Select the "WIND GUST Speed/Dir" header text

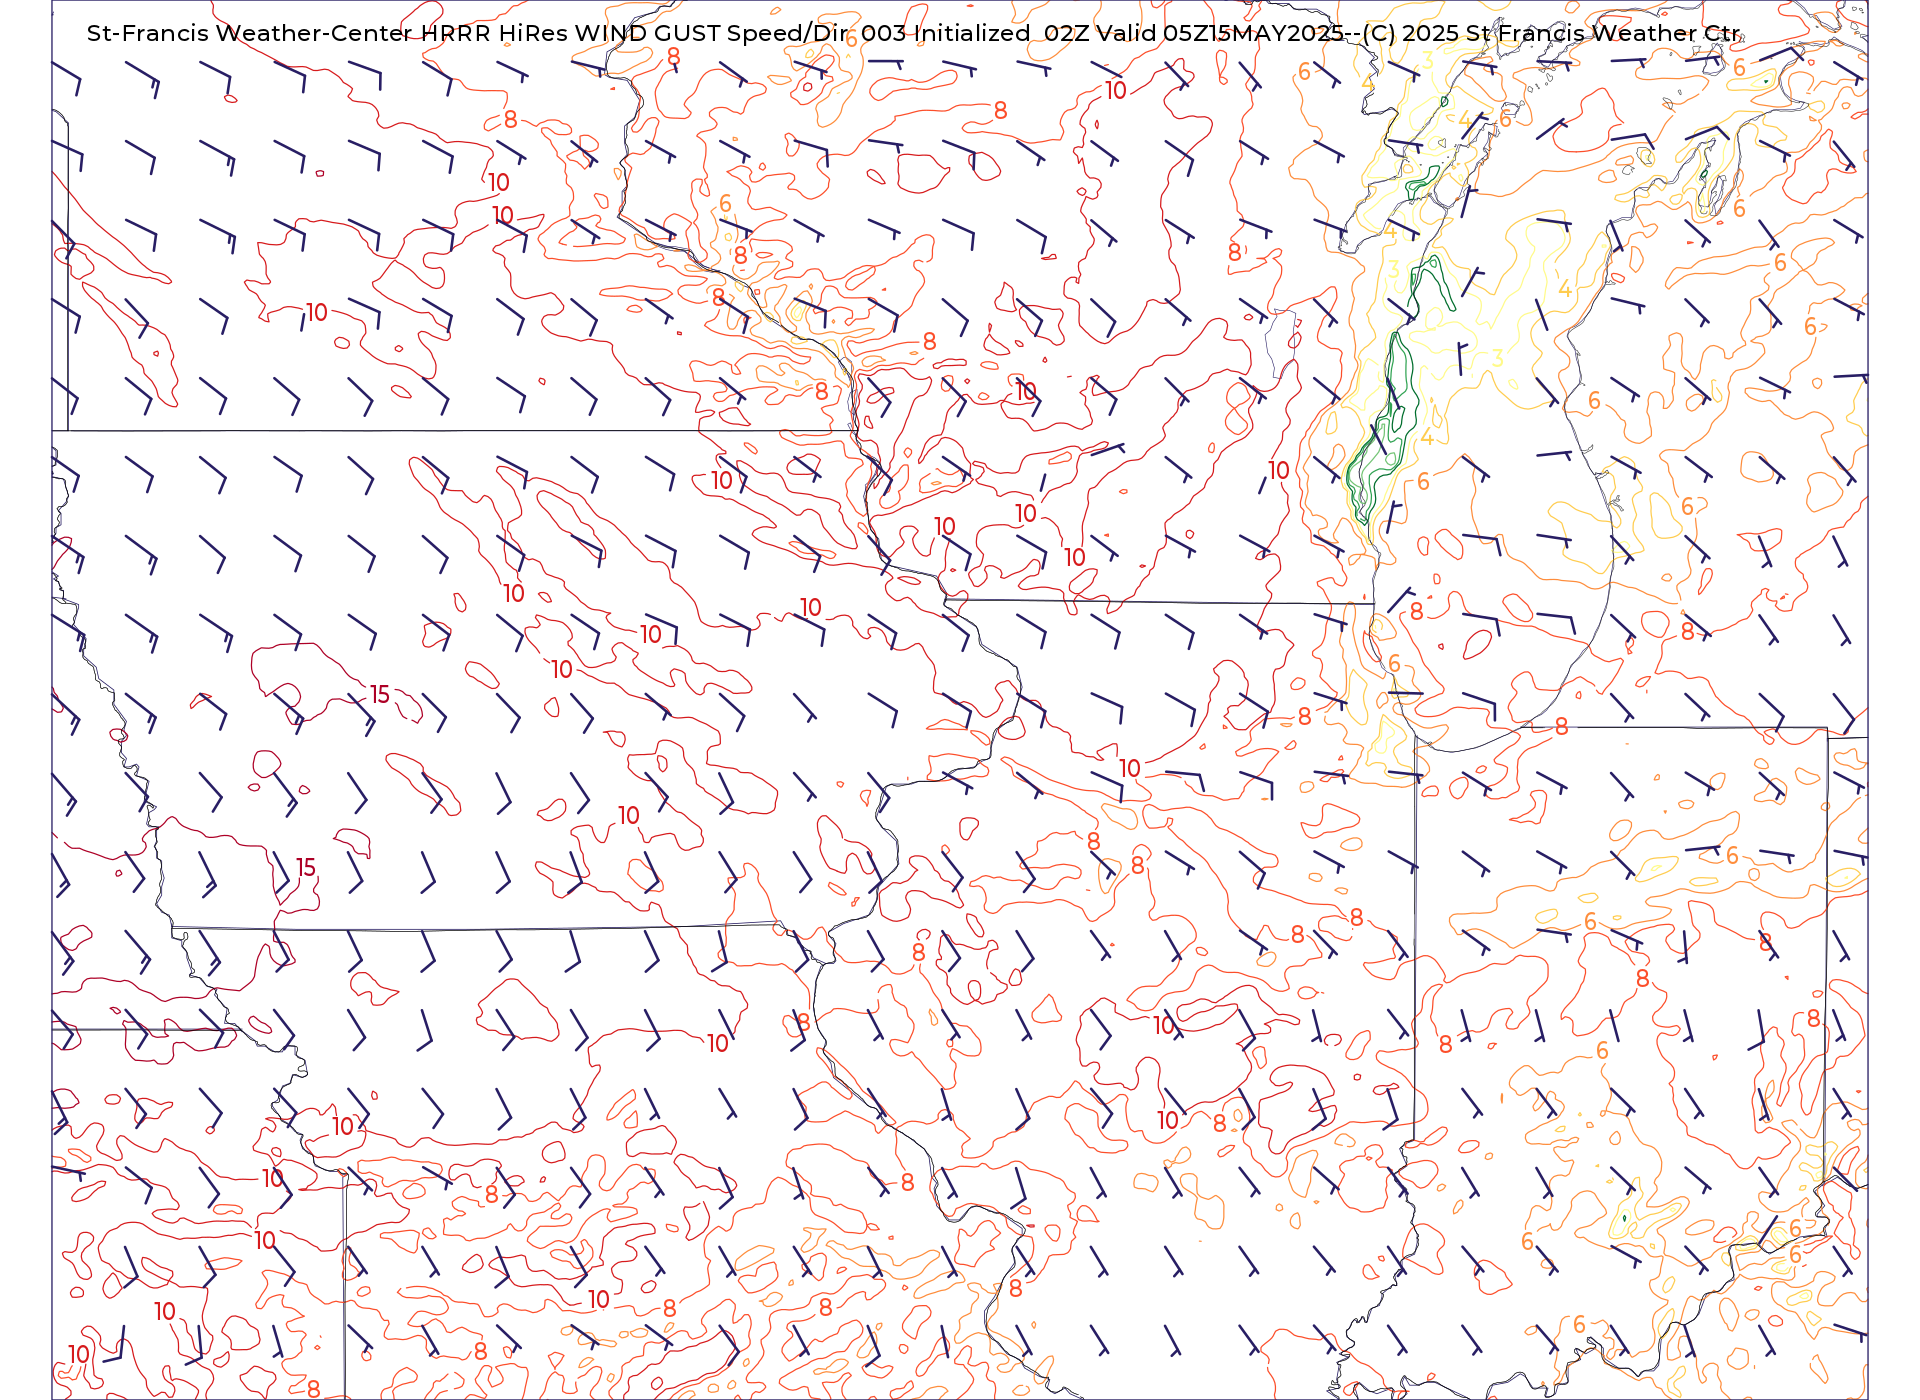709,33
